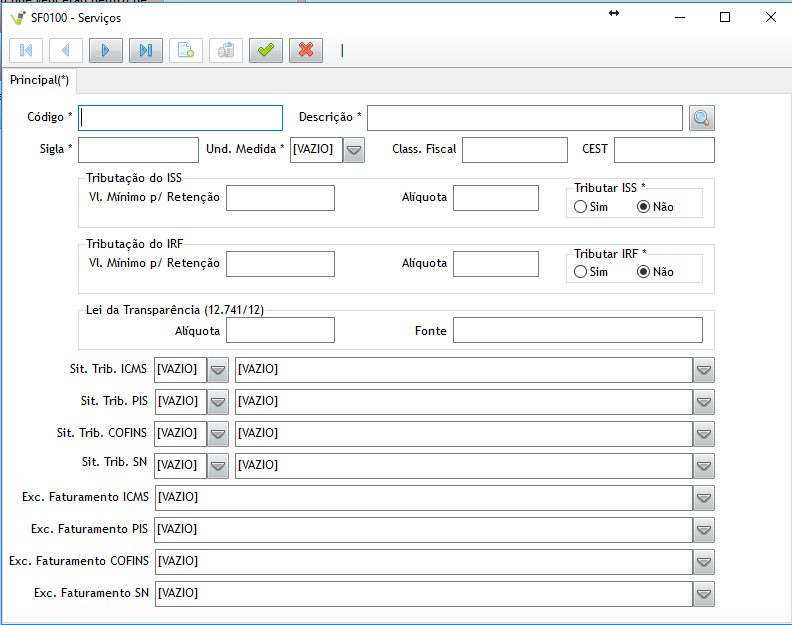Image resolution: width=792 pixels, height=625 pixels.
Task: Click the copy record toolbar icon
Action: [226, 51]
